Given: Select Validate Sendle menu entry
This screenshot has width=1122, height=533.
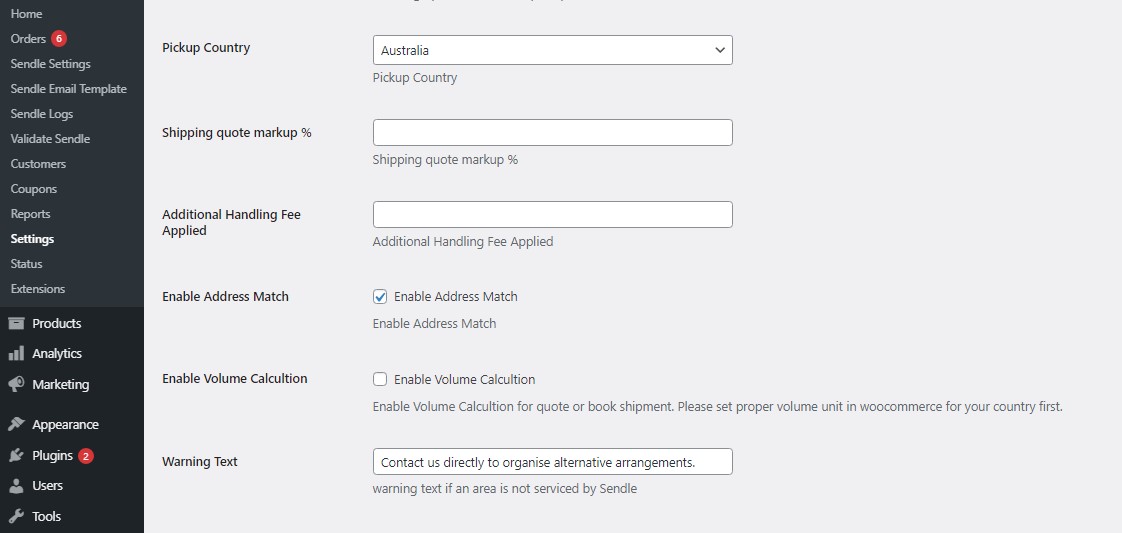Looking at the screenshot, I should click(x=50, y=139).
